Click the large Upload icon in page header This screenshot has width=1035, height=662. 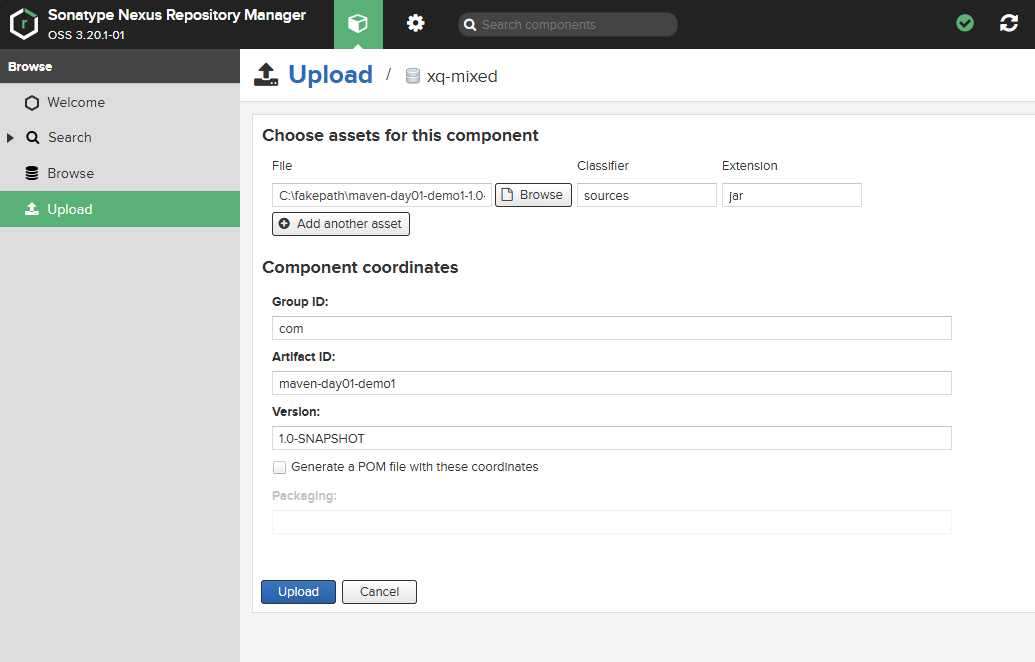[x=266, y=75]
